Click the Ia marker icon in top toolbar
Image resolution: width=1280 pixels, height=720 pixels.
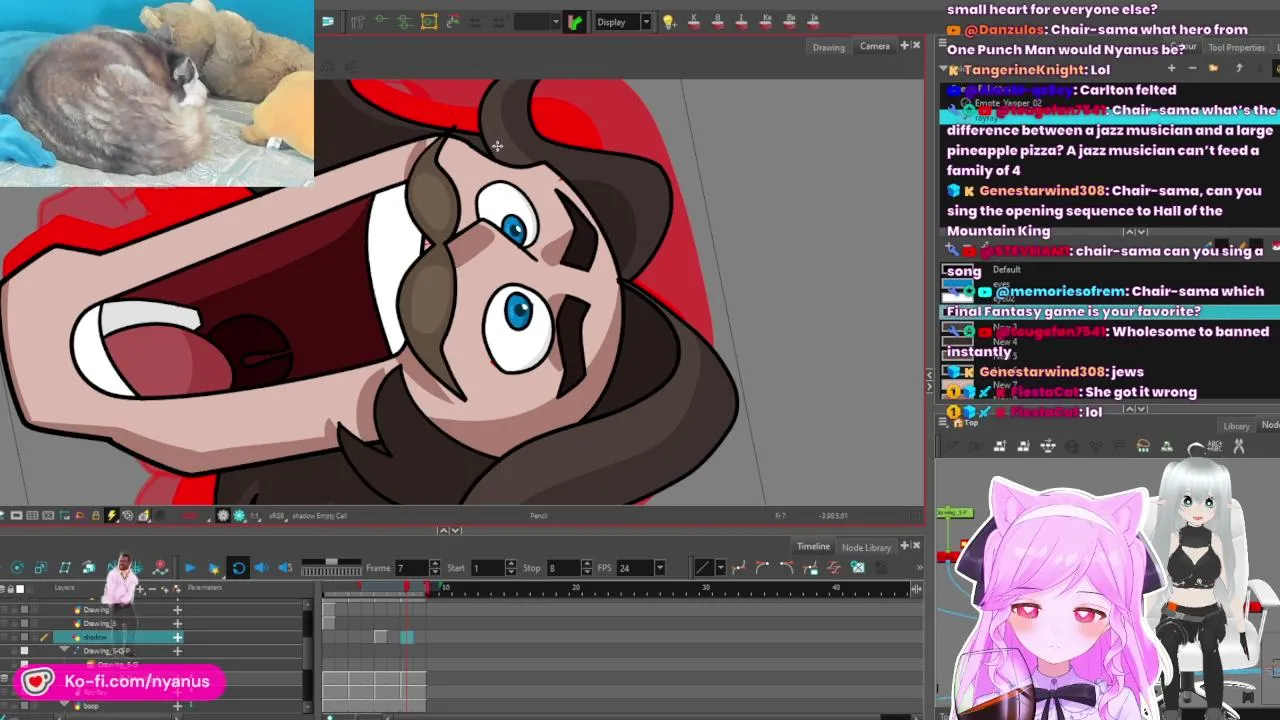pyautogui.click(x=813, y=21)
